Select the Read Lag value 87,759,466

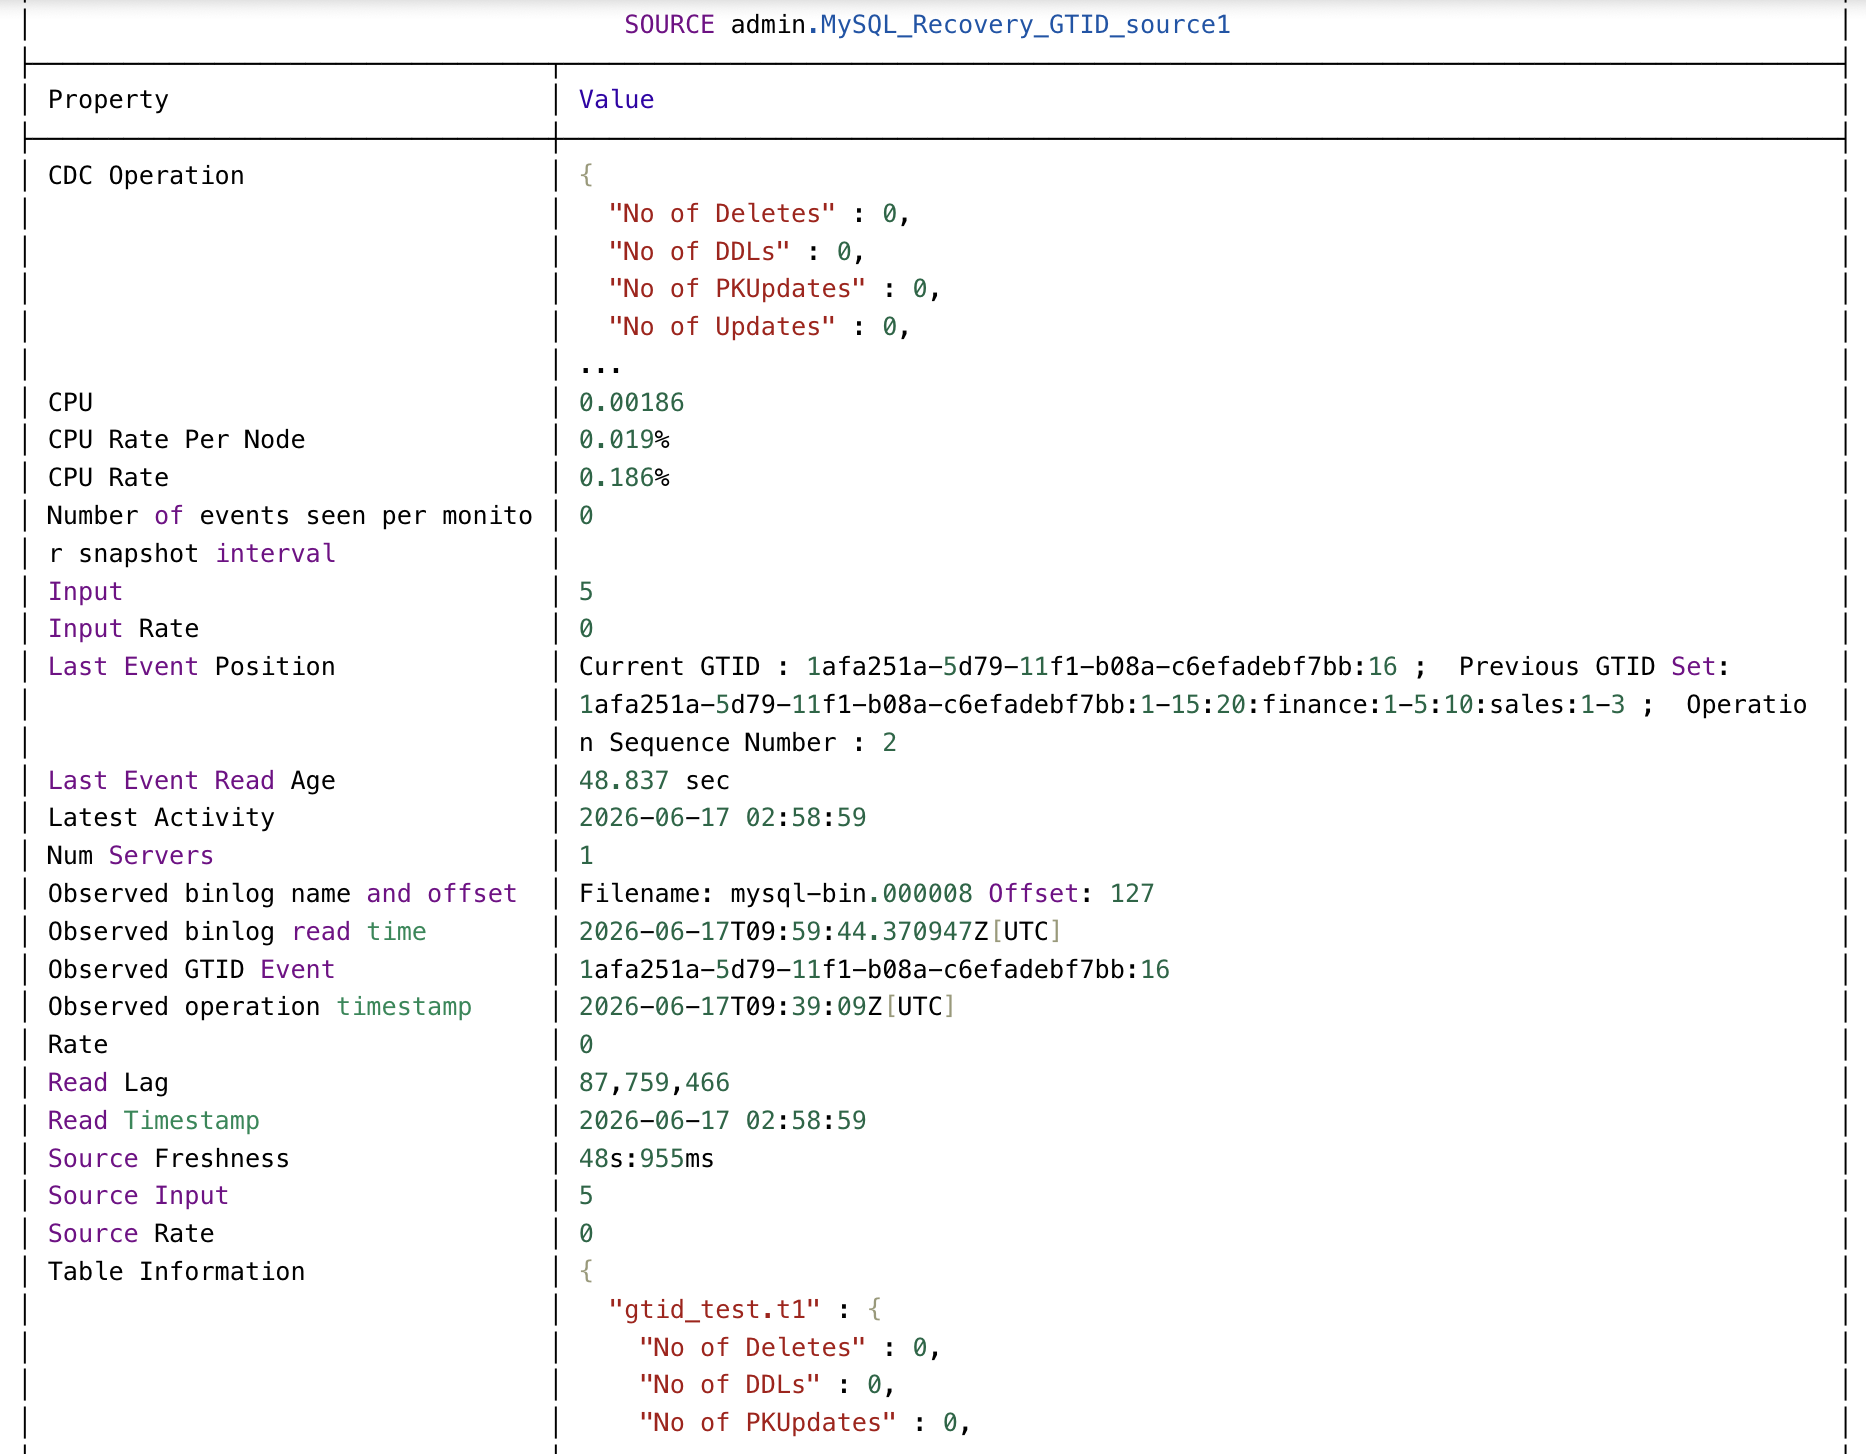(654, 1083)
